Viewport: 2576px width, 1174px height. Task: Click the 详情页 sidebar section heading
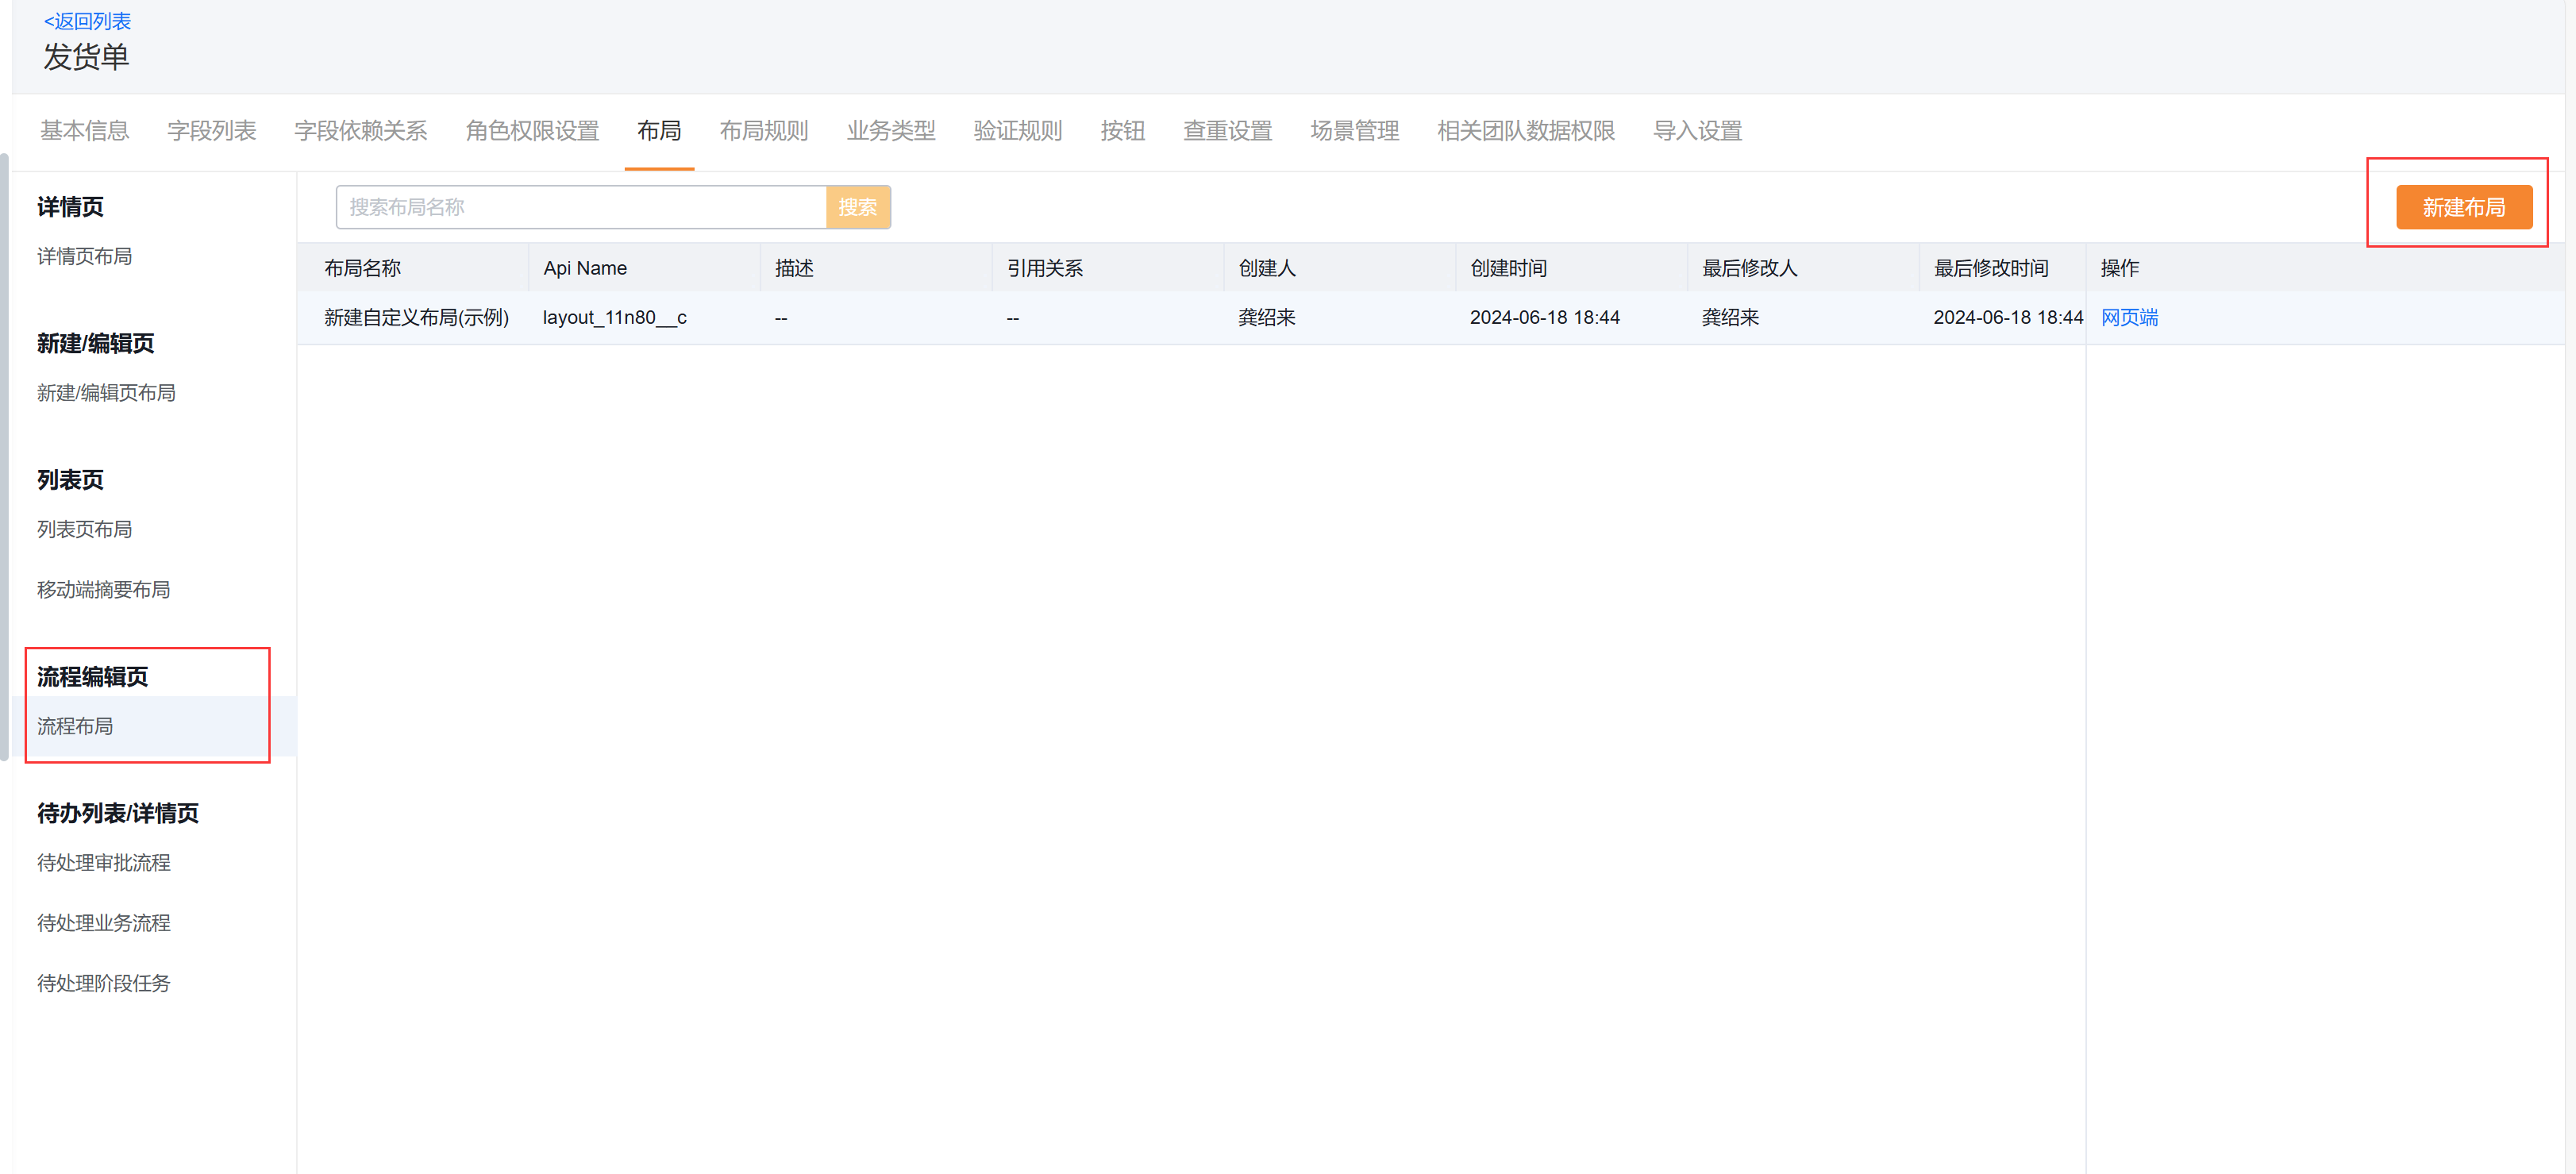click(x=70, y=207)
